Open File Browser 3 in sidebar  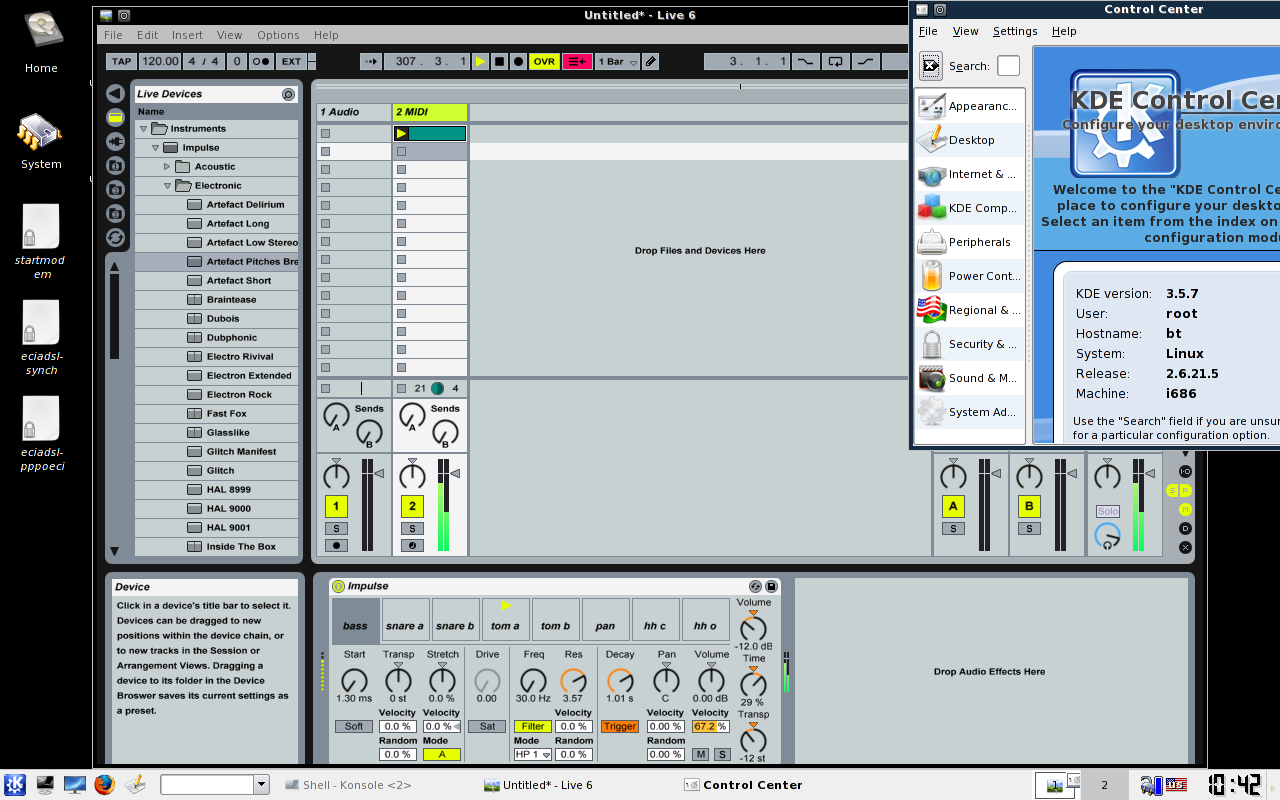point(115,213)
